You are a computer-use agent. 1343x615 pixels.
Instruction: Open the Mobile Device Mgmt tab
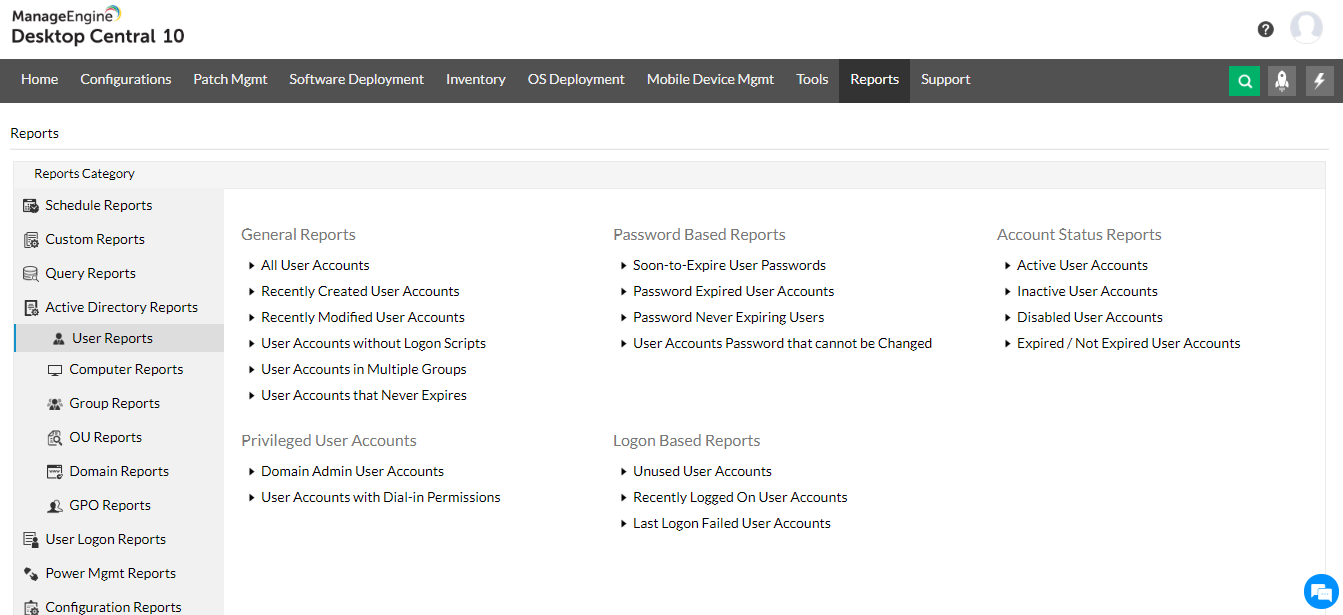coord(710,79)
